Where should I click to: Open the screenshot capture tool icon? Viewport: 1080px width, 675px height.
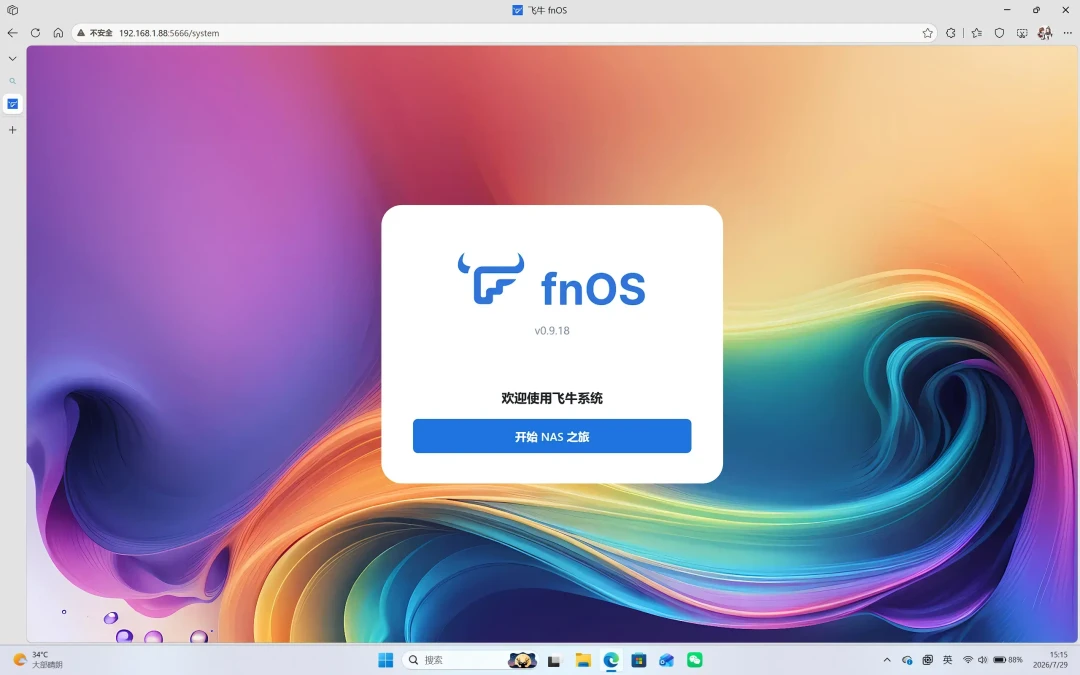point(1022,32)
